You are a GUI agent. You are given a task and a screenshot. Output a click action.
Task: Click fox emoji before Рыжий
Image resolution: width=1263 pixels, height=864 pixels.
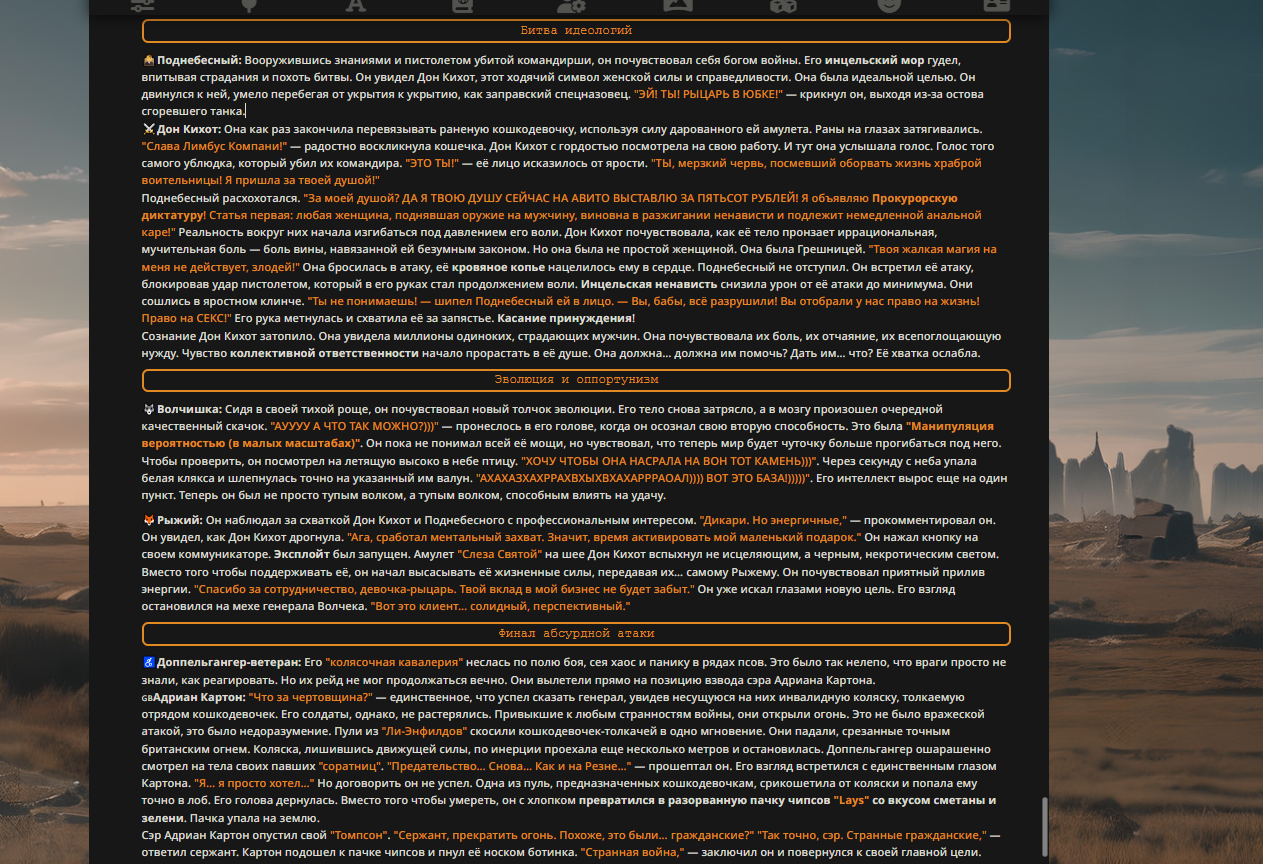tap(149, 520)
